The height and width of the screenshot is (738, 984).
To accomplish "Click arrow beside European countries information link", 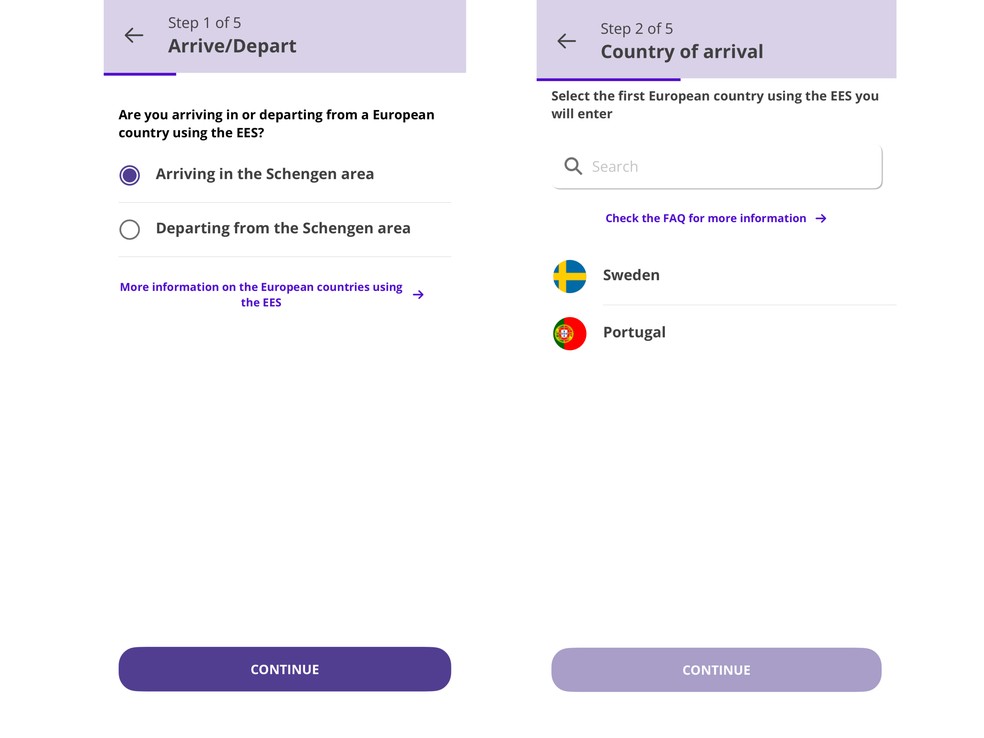I will (x=418, y=295).
